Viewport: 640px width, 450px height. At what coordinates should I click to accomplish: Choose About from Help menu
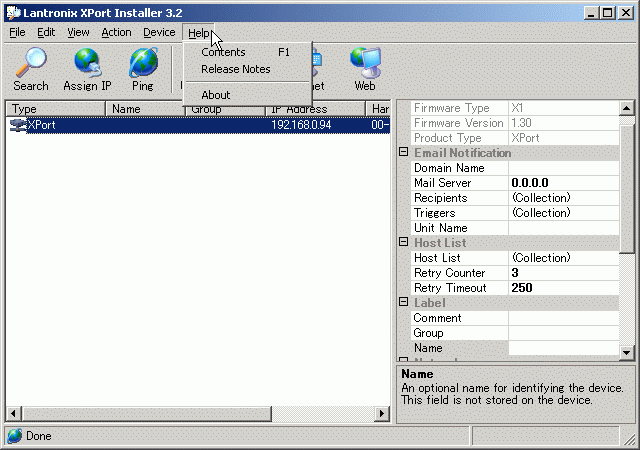coord(247,95)
